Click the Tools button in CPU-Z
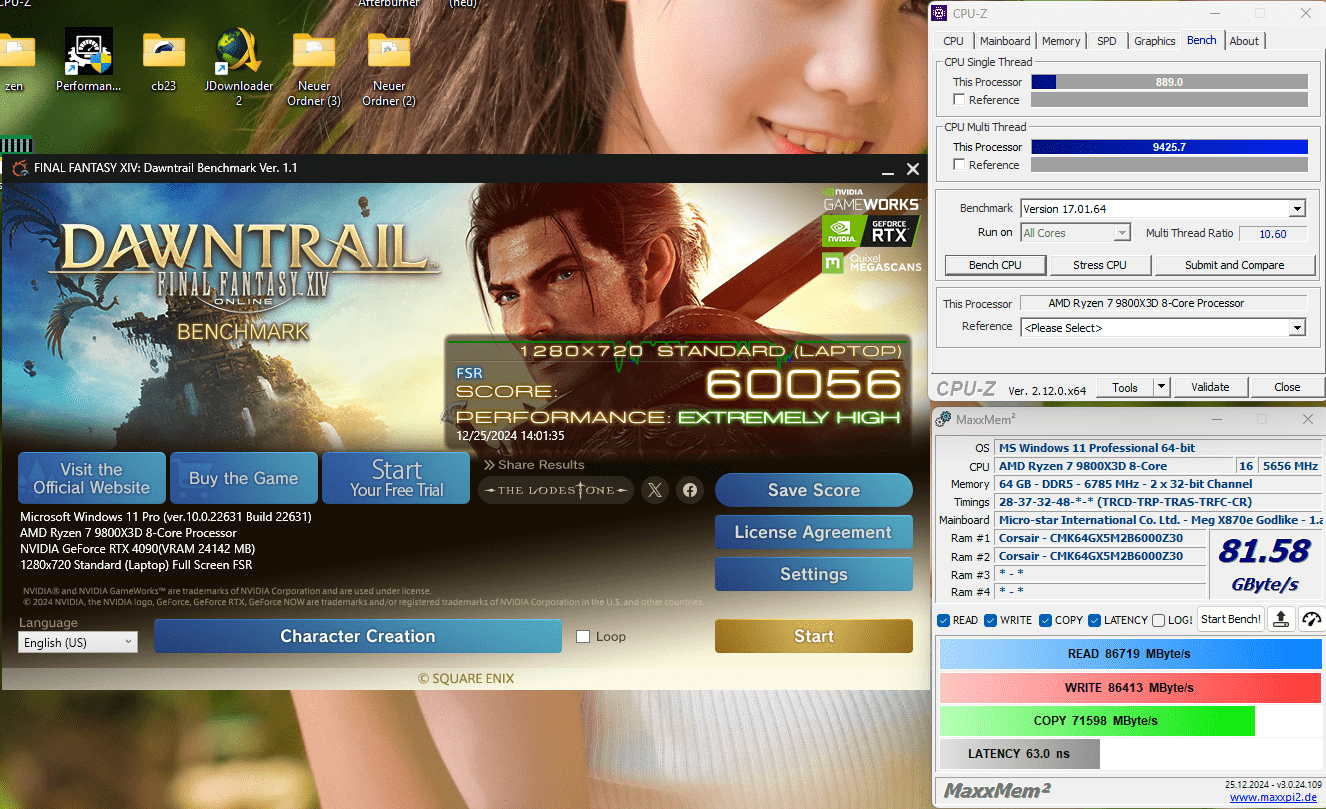 1125,387
